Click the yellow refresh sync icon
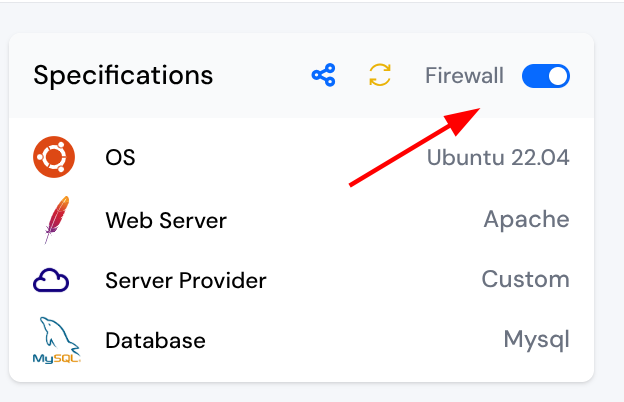624x402 pixels. pyautogui.click(x=380, y=75)
